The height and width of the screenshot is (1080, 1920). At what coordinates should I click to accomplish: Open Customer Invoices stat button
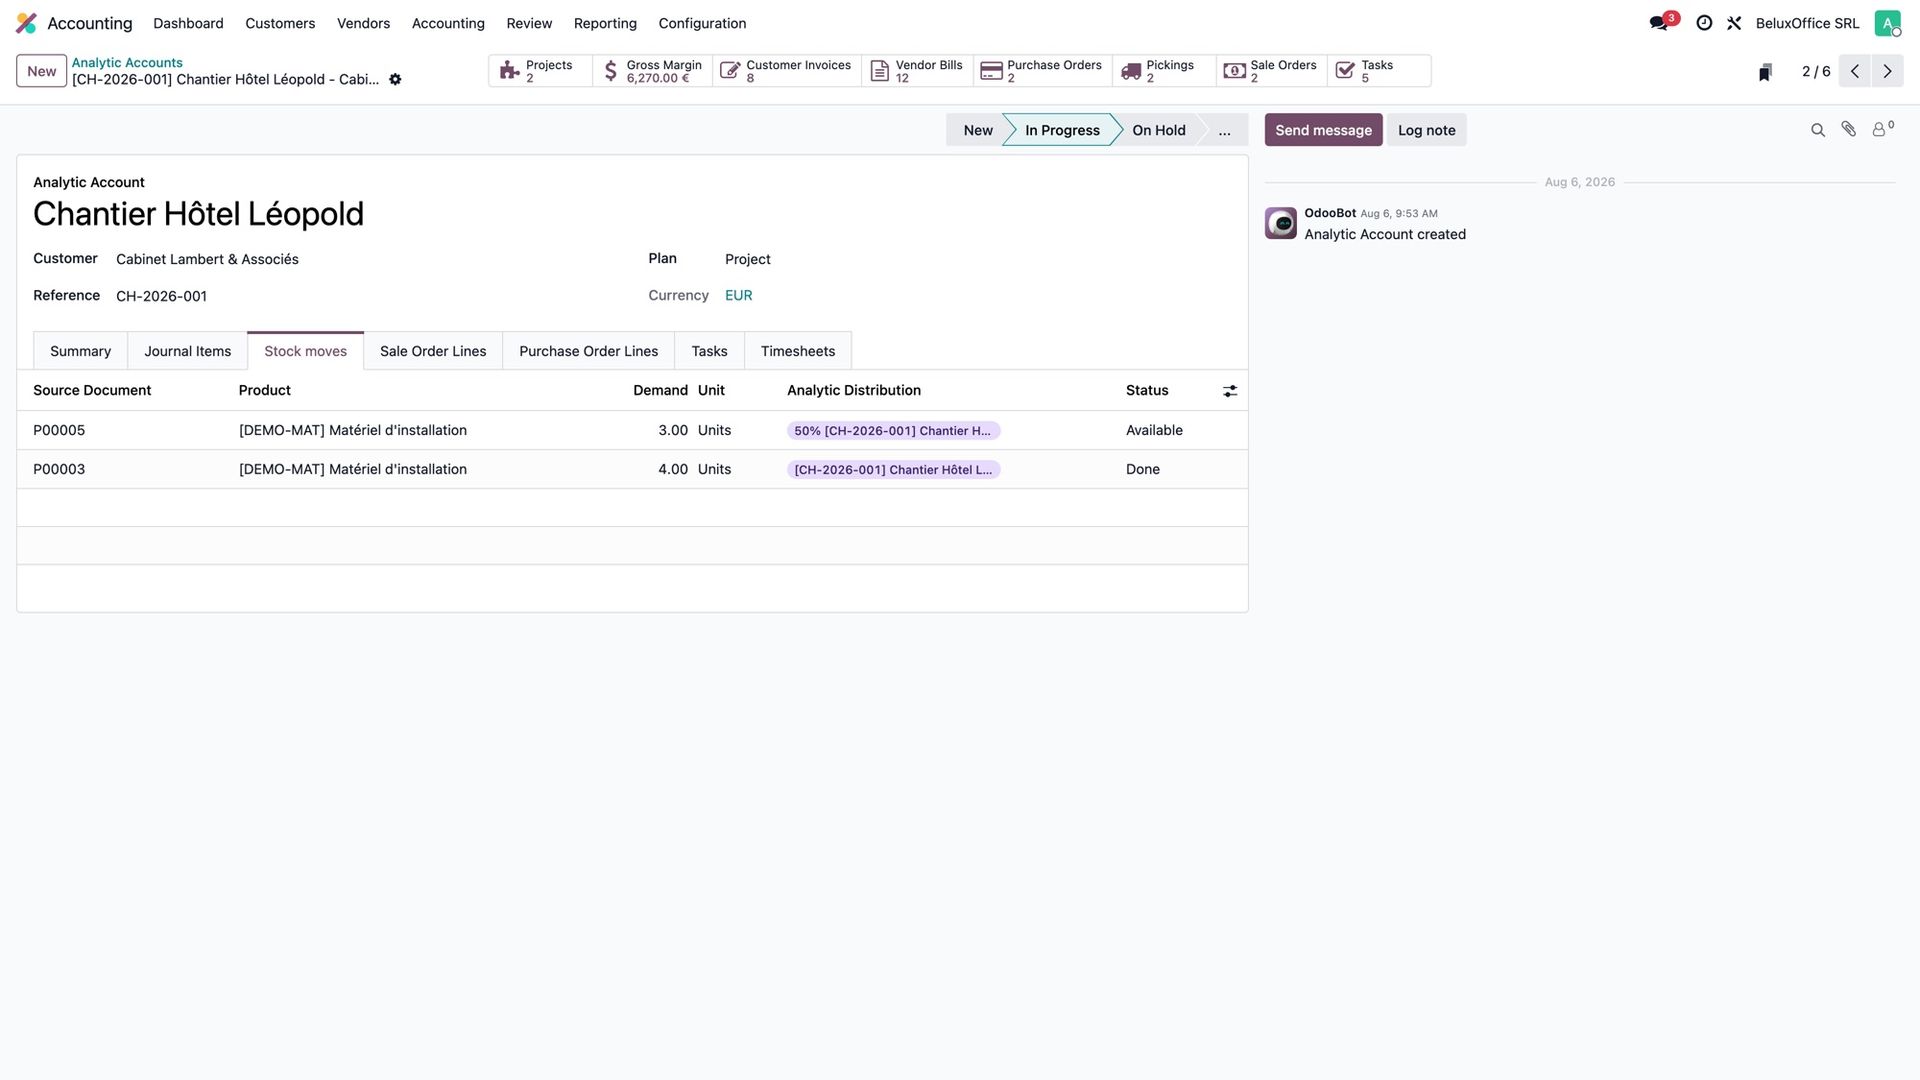click(787, 71)
